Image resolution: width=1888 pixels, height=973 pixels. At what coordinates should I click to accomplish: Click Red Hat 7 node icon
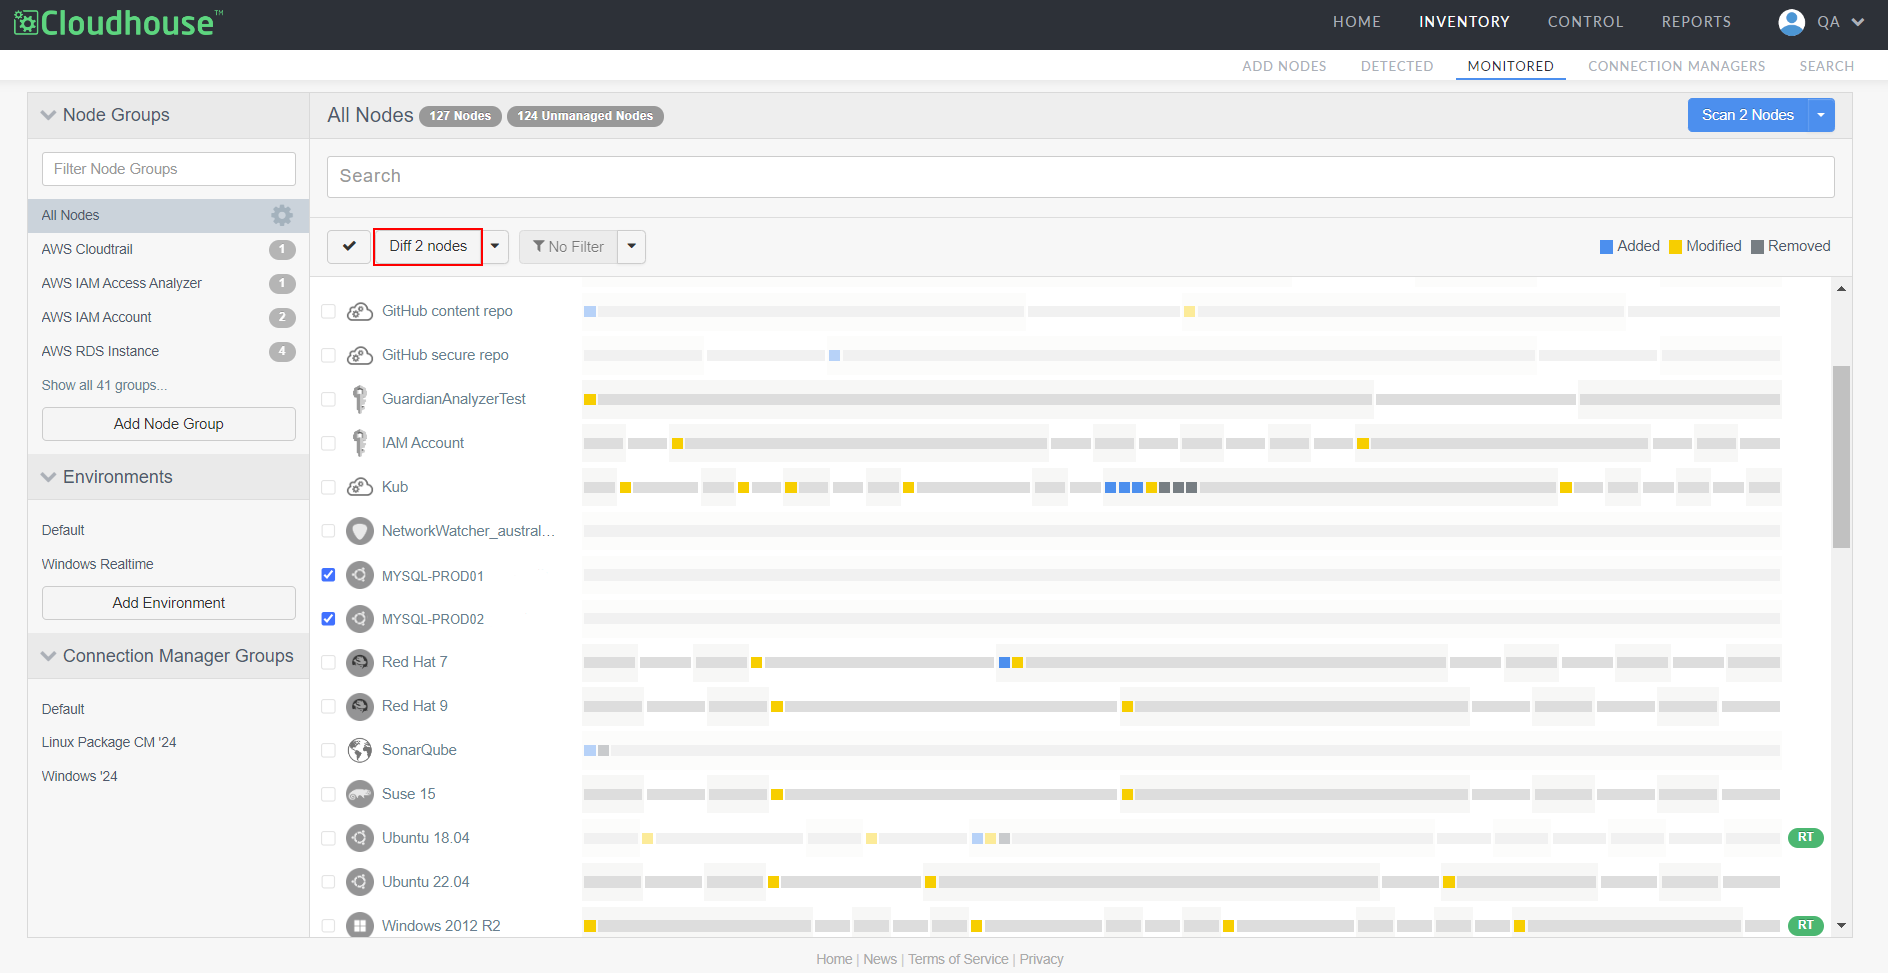click(x=360, y=662)
